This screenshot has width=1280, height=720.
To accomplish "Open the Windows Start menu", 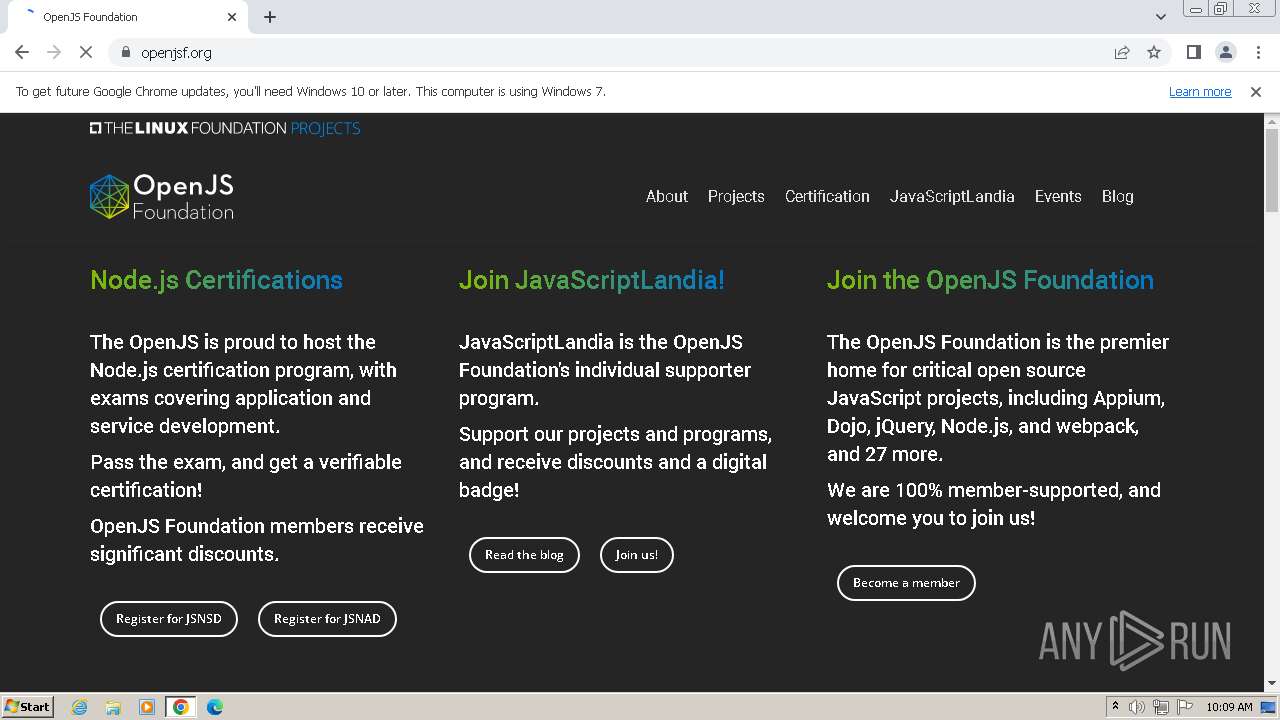I will (28, 707).
